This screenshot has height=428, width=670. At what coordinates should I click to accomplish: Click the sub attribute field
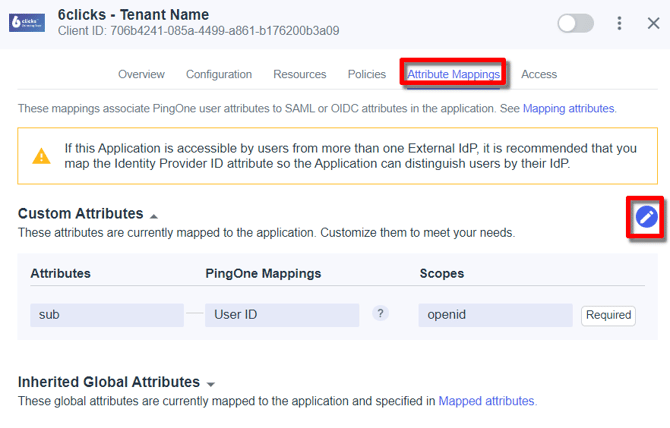pyautogui.click(x=105, y=315)
